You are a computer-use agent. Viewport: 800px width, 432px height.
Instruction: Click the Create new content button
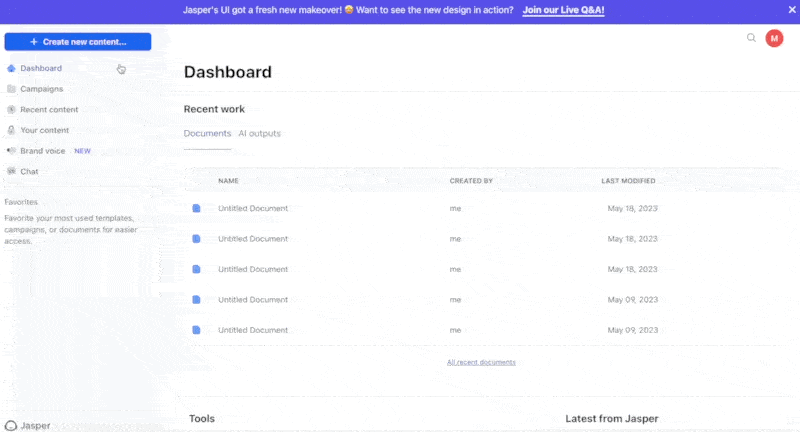(x=78, y=42)
